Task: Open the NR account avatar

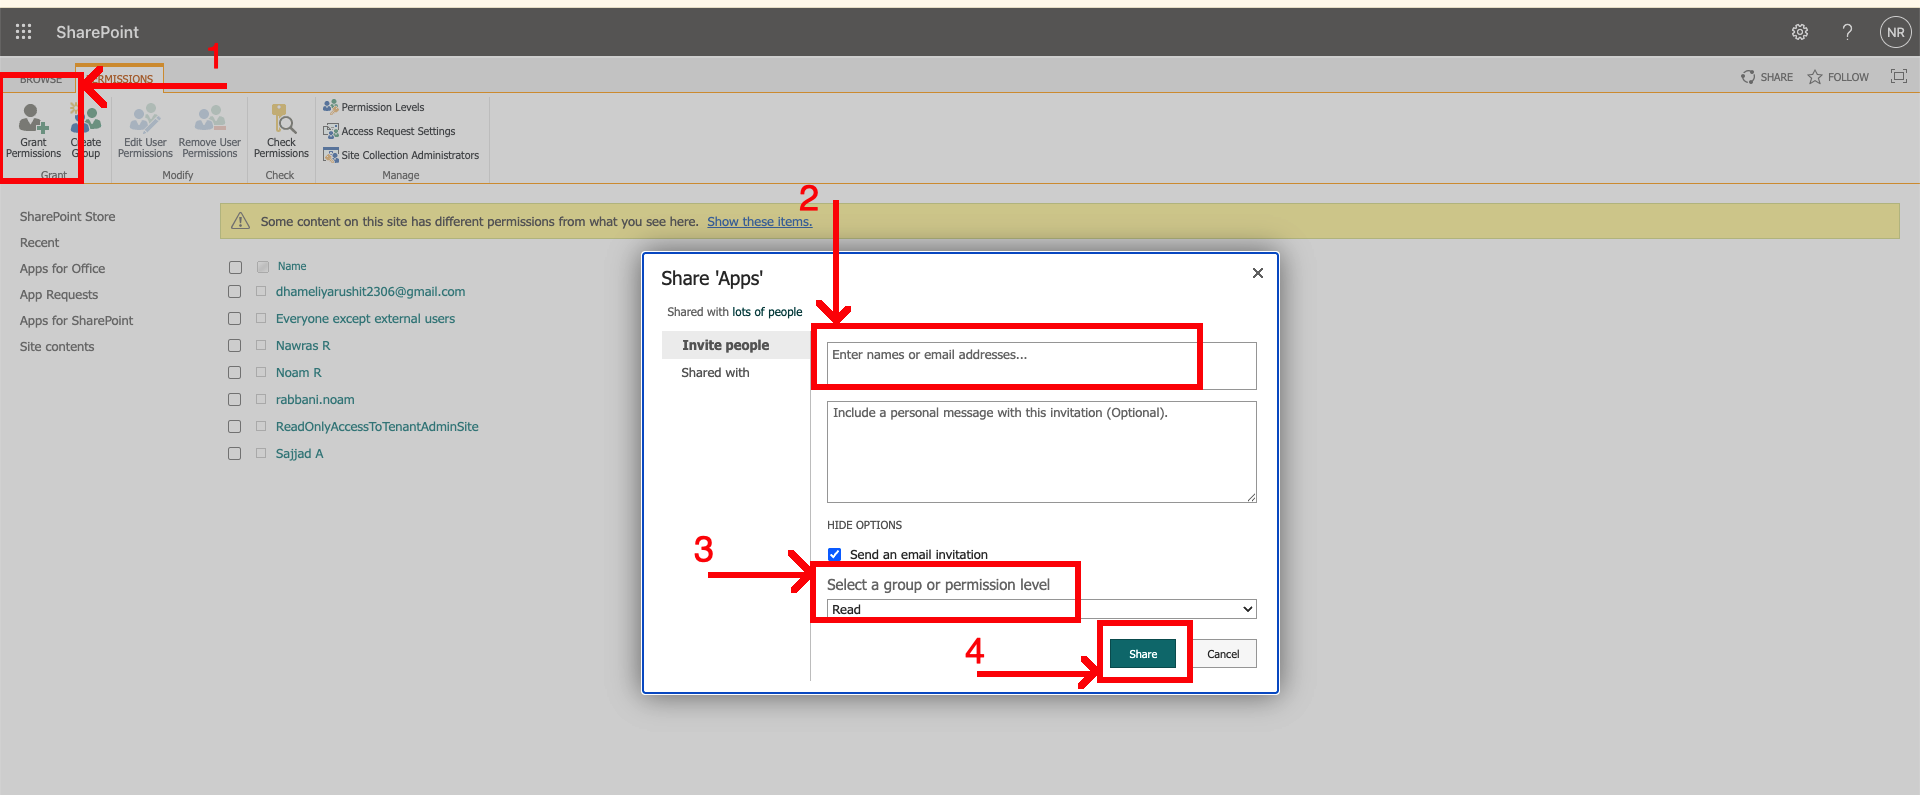Action: tap(1896, 32)
